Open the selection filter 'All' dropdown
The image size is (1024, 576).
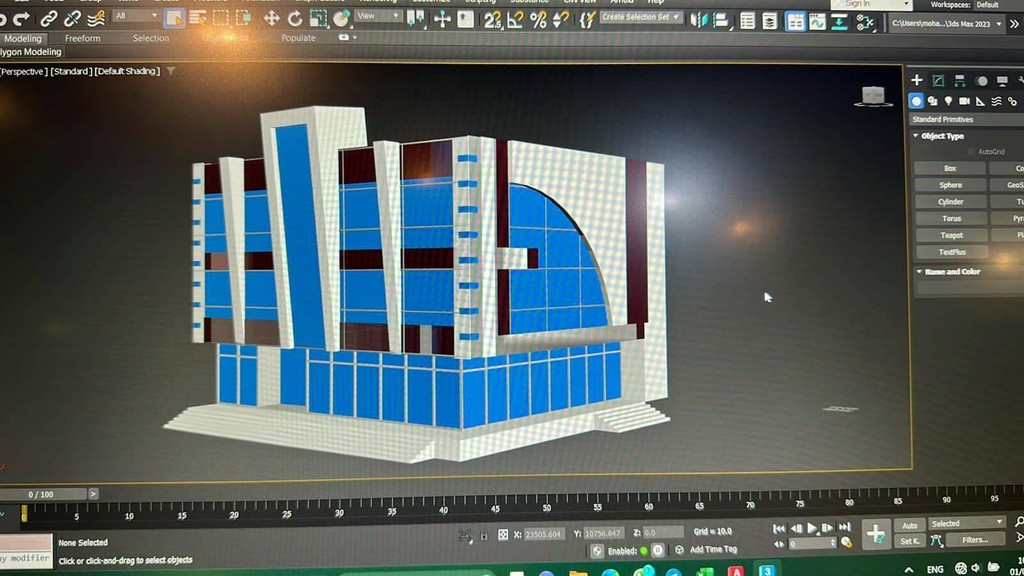tap(136, 16)
